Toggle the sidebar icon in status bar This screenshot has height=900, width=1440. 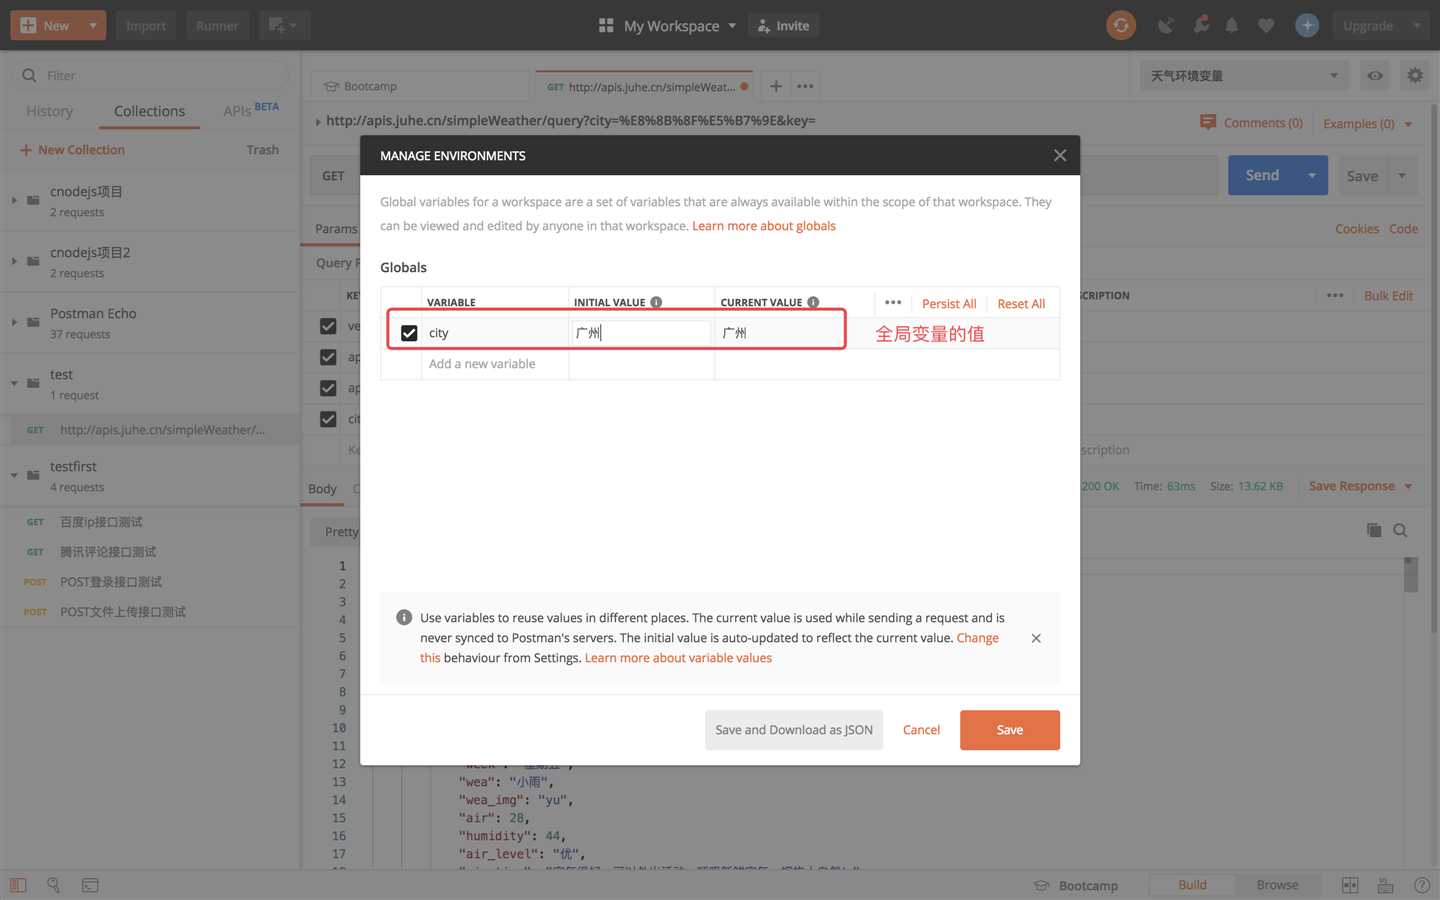click(x=18, y=885)
